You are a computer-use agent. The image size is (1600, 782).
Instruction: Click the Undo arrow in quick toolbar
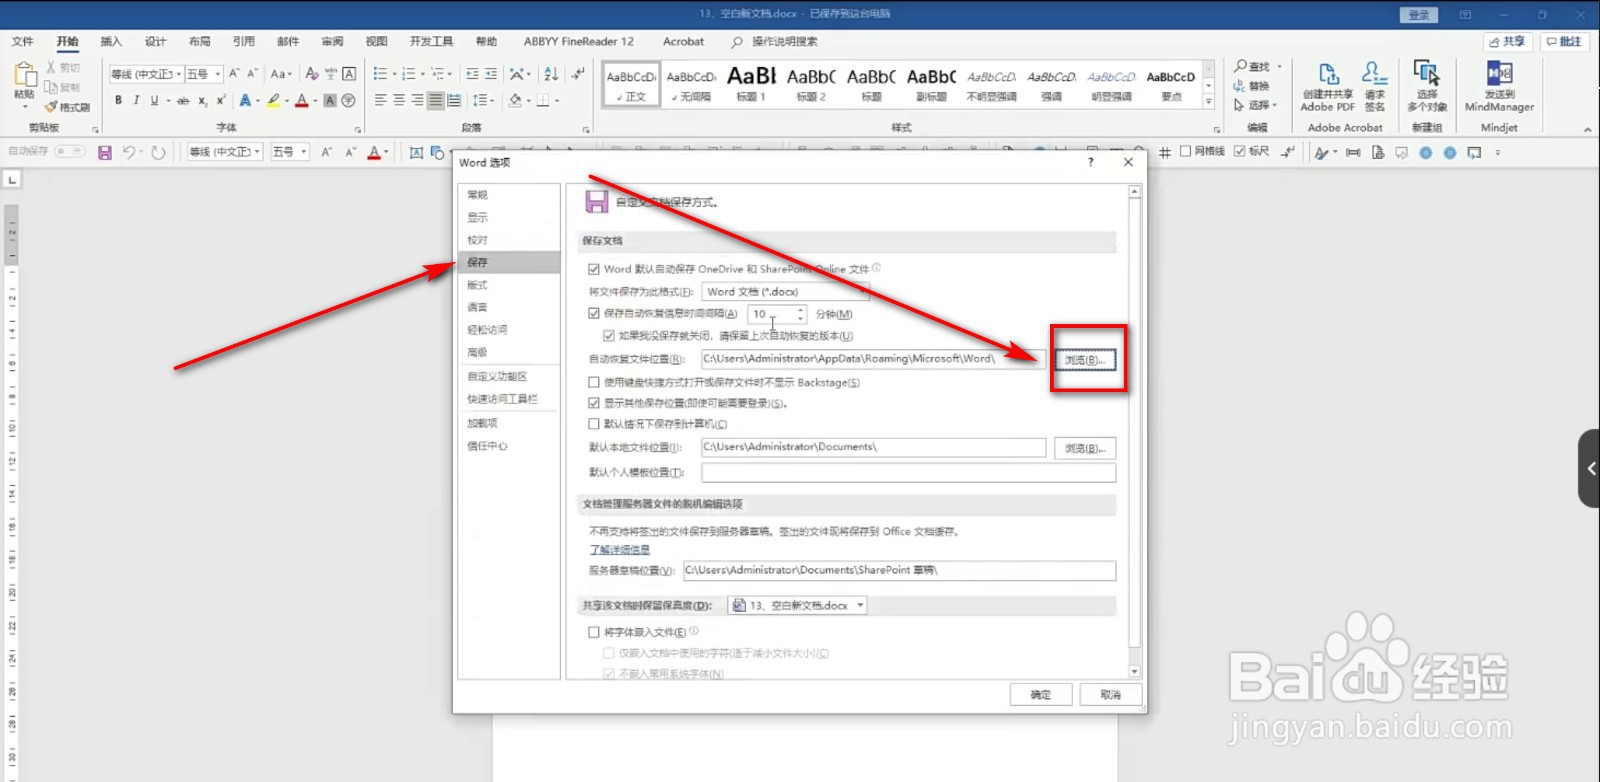point(129,152)
